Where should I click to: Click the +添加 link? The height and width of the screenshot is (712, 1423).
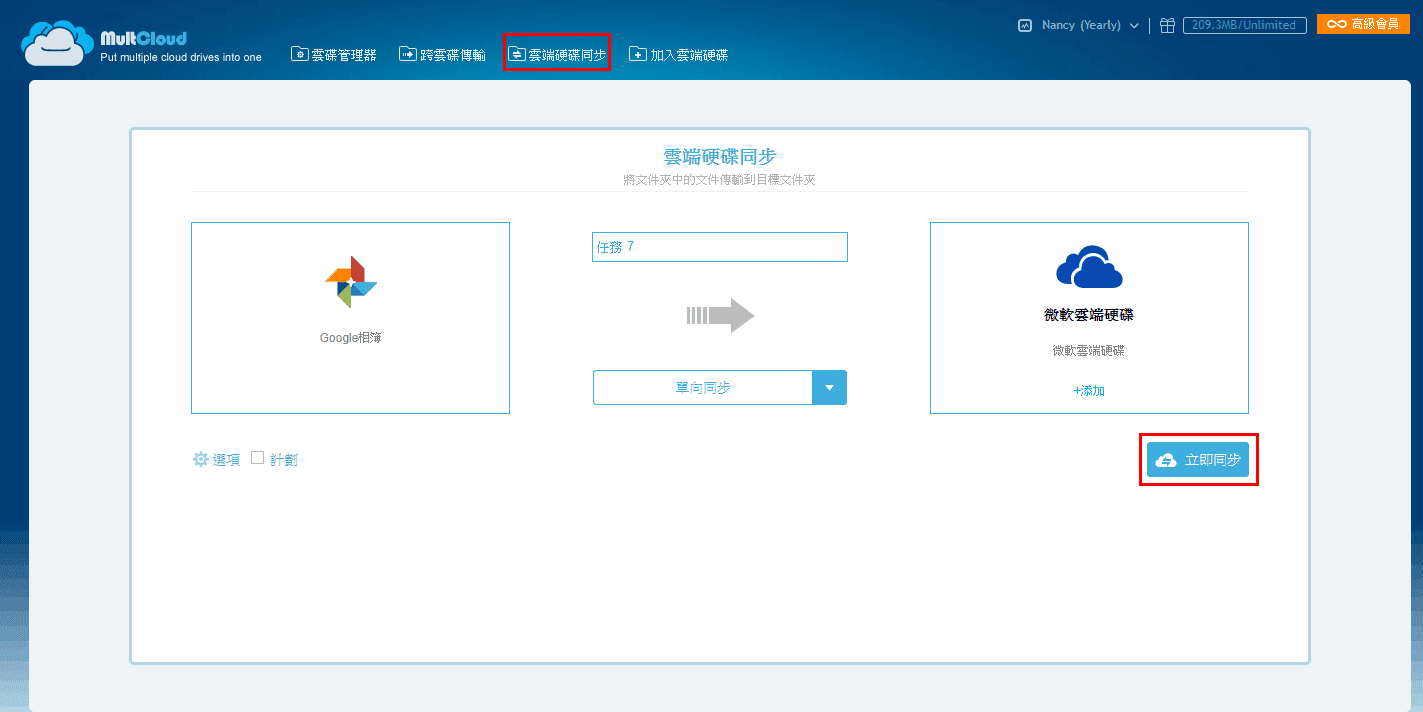[x=1089, y=391]
